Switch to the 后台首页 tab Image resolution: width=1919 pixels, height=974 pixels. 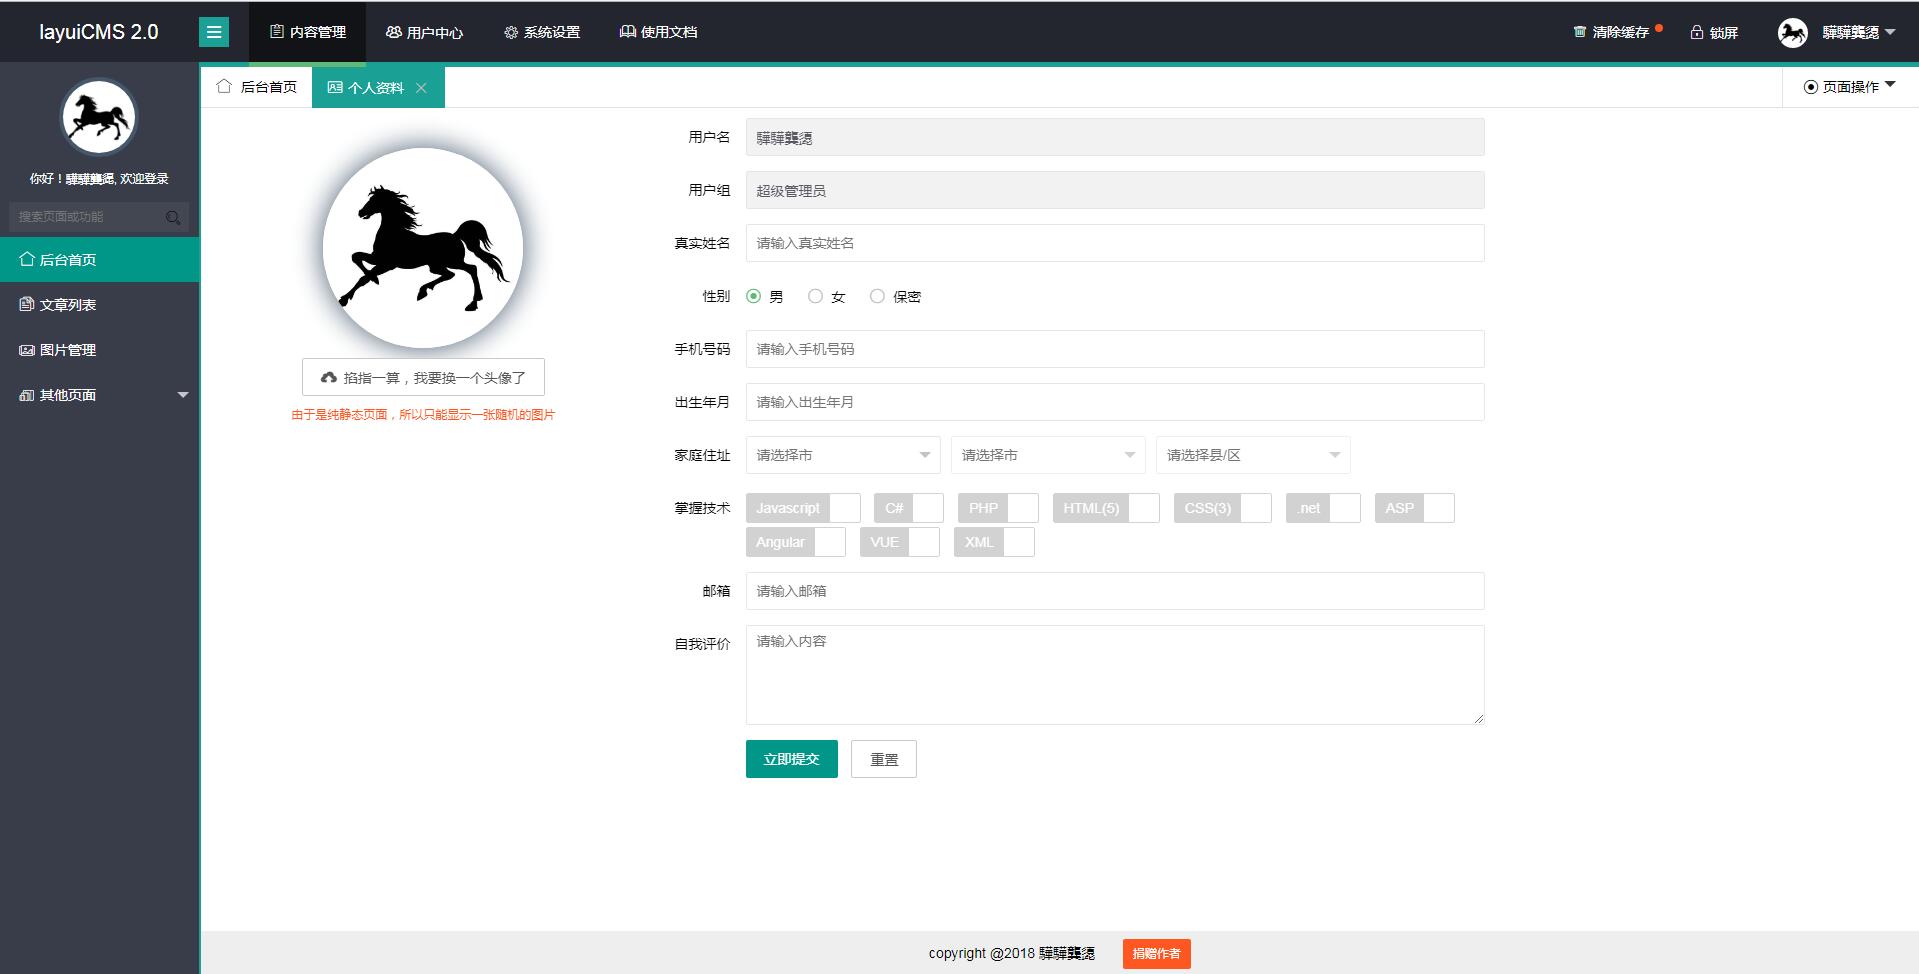(257, 87)
